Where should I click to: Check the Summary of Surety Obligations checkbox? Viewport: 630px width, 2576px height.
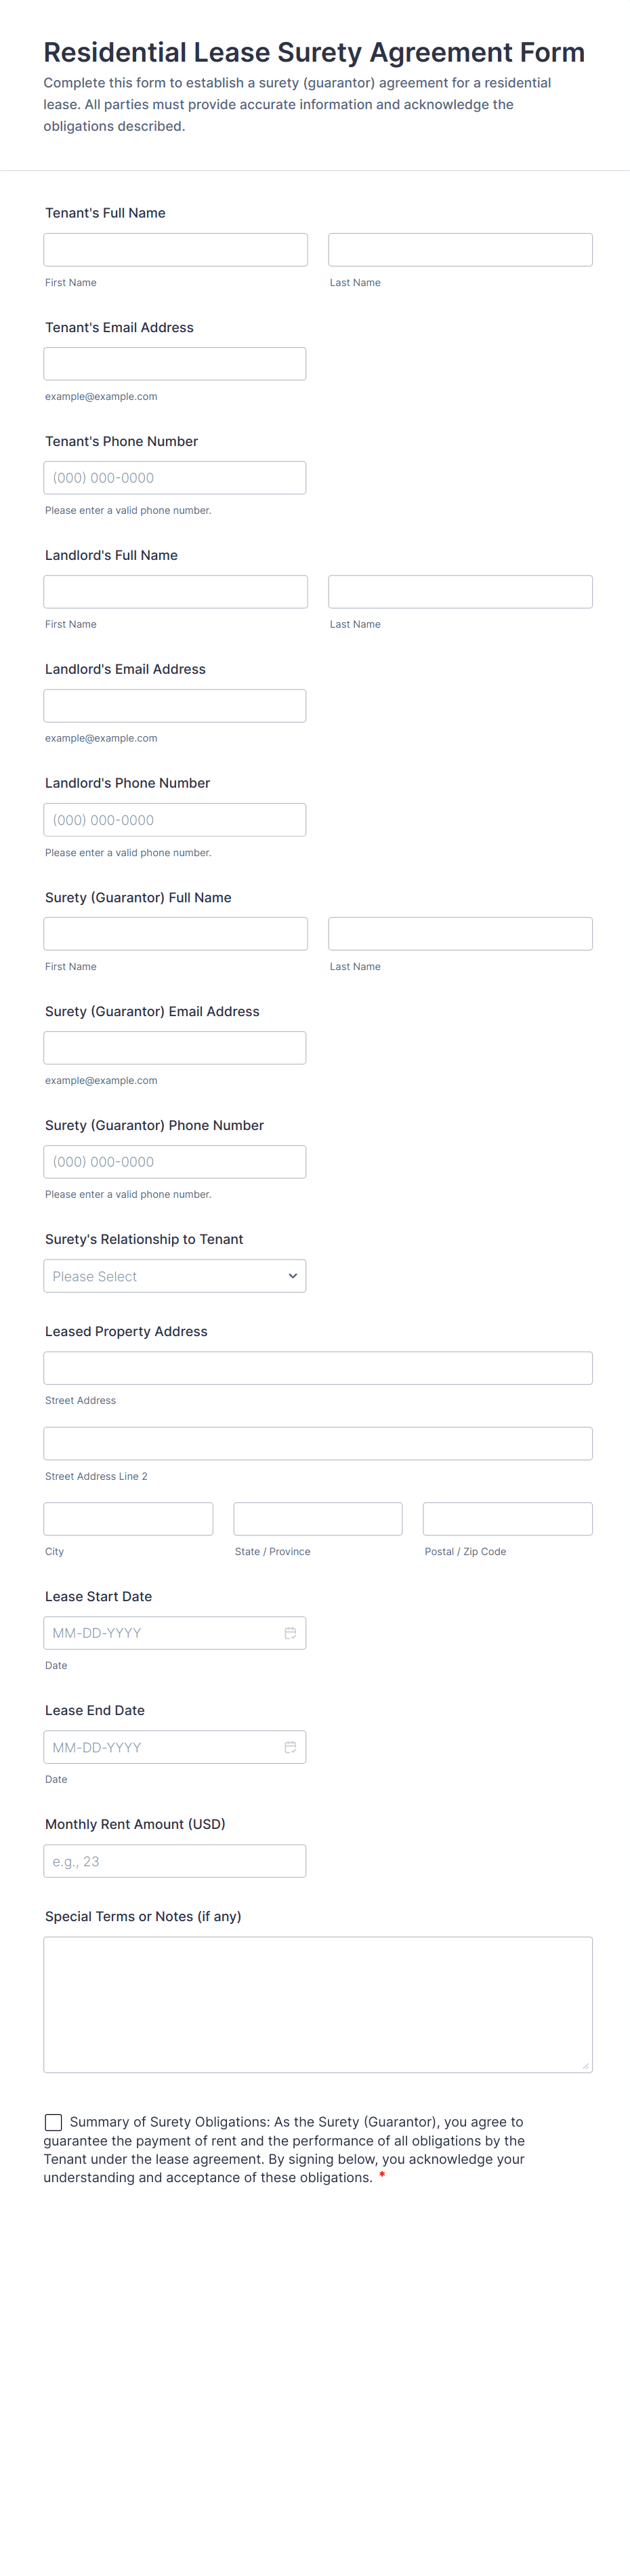[54, 2122]
